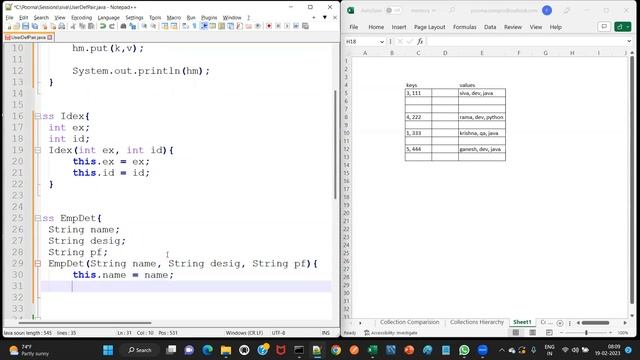Close the UserDefPair.java tab with its X

pos(50,37)
